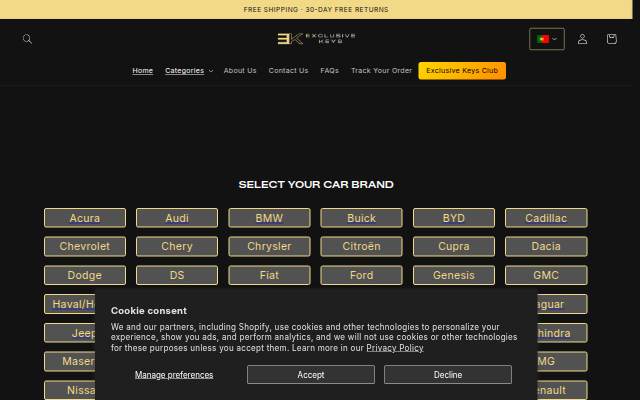Open the Privacy Policy link
This screenshot has height=400, width=640.
pyautogui.click(x=395, y=348)
